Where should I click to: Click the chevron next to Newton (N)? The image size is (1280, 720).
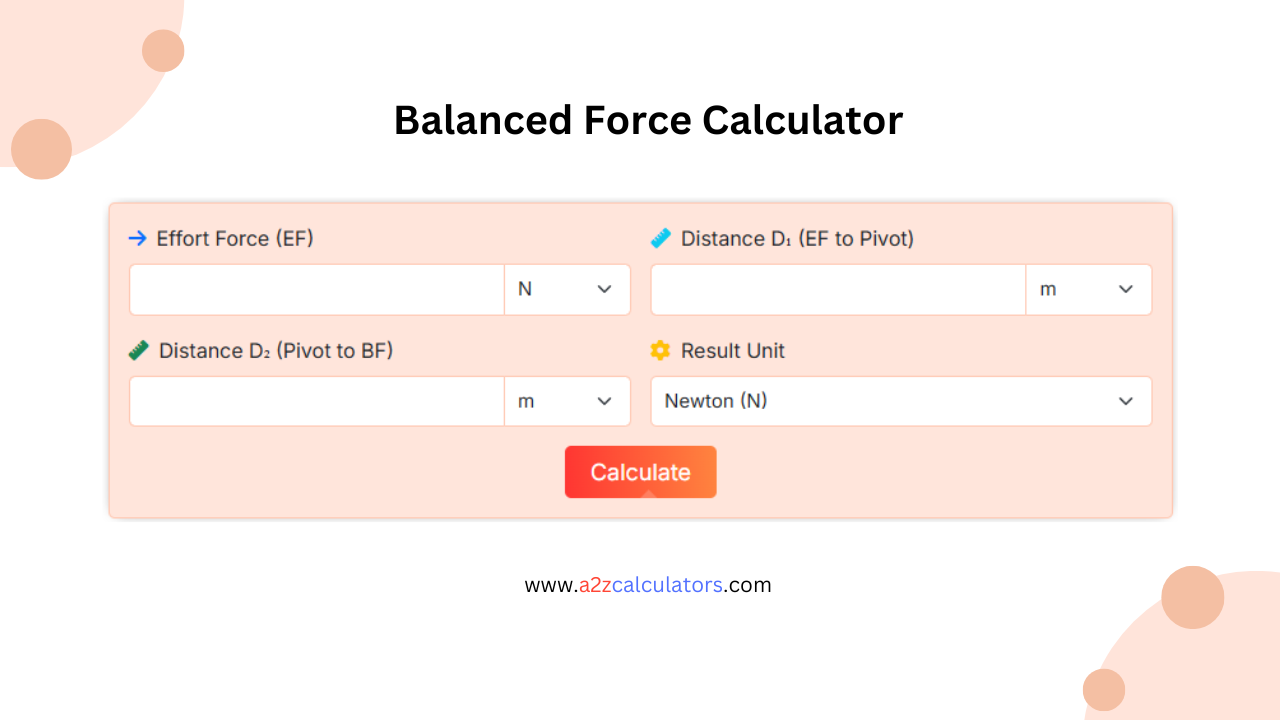[x=1126, y=401]
